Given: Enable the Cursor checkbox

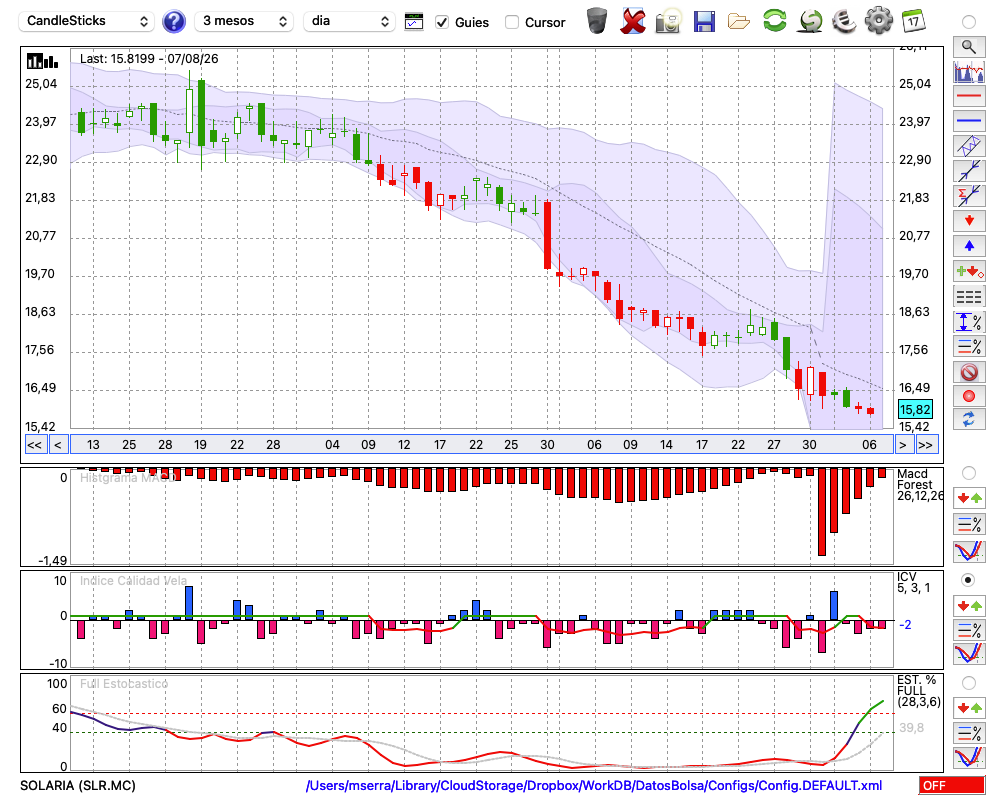Looking at the screenshot, I should pyautogui.click(x=511, y=22).
